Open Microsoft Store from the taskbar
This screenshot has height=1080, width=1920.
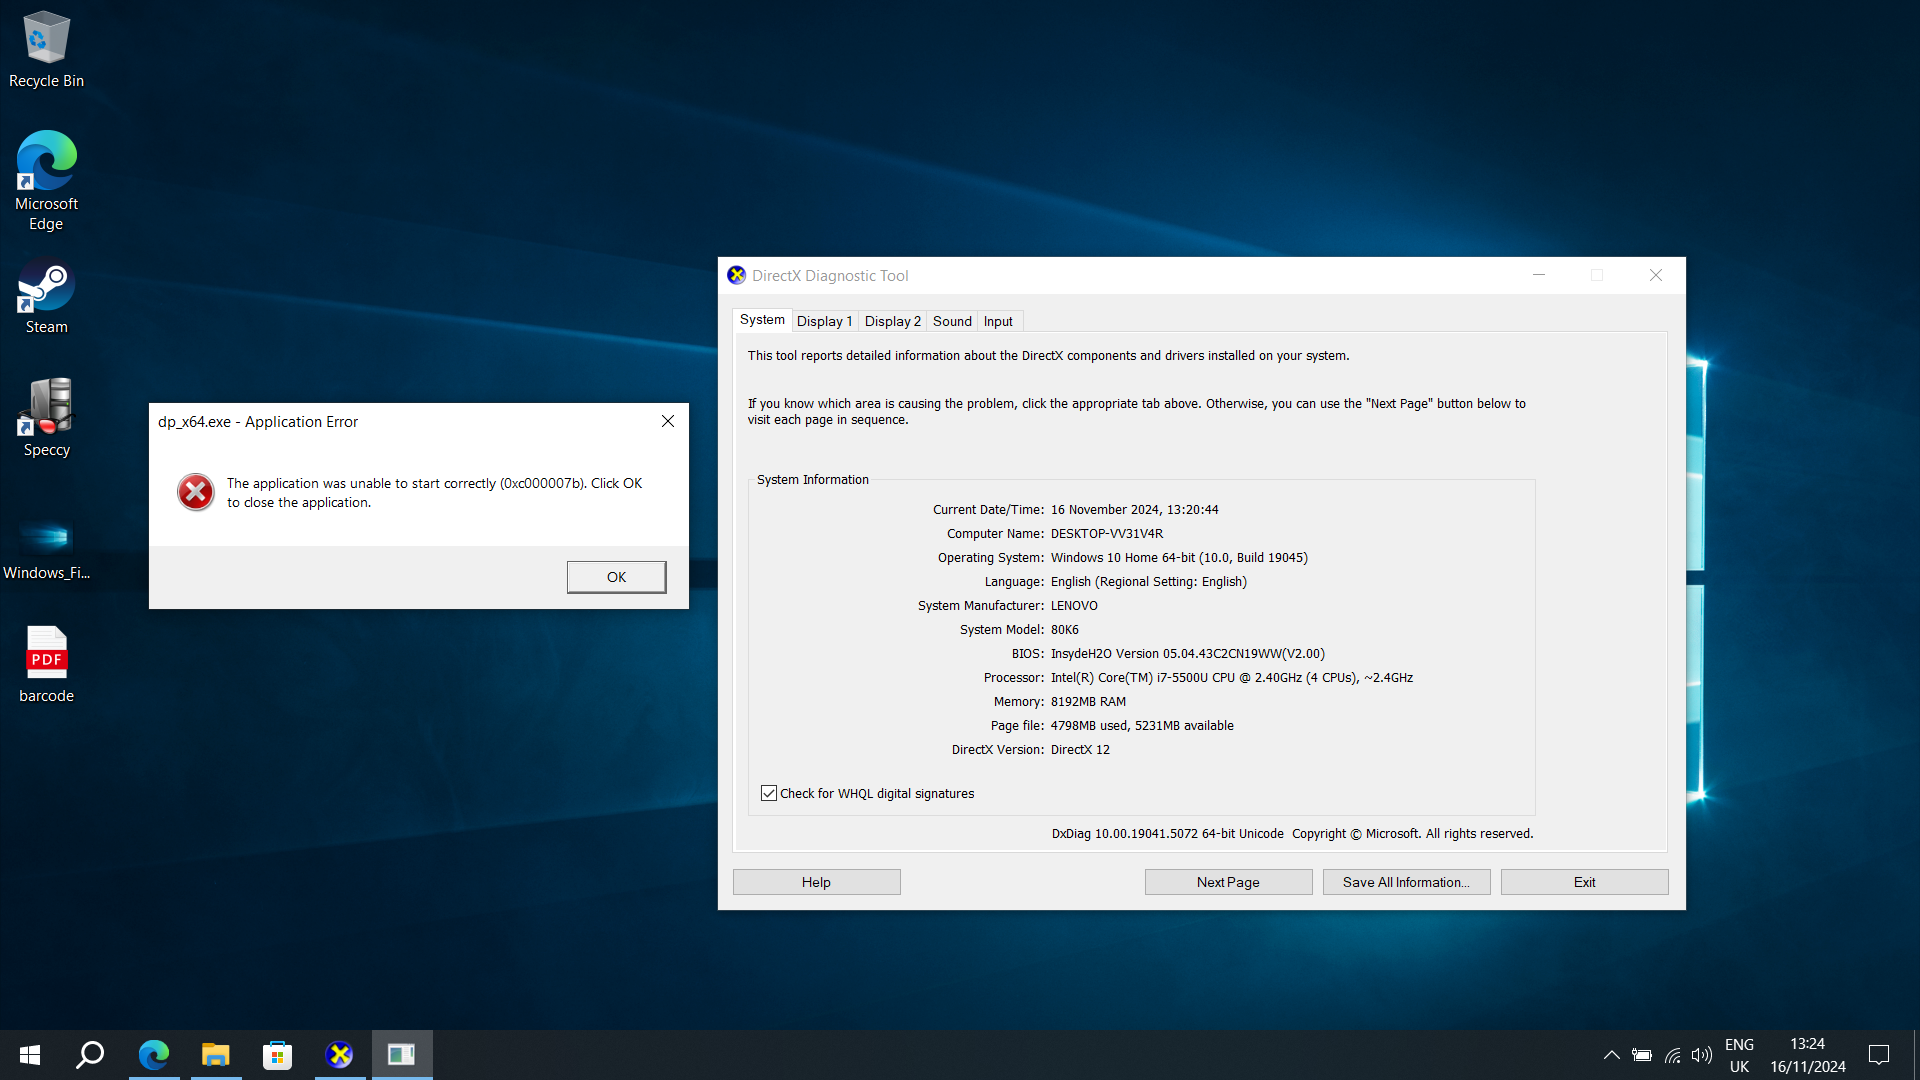277,1055
